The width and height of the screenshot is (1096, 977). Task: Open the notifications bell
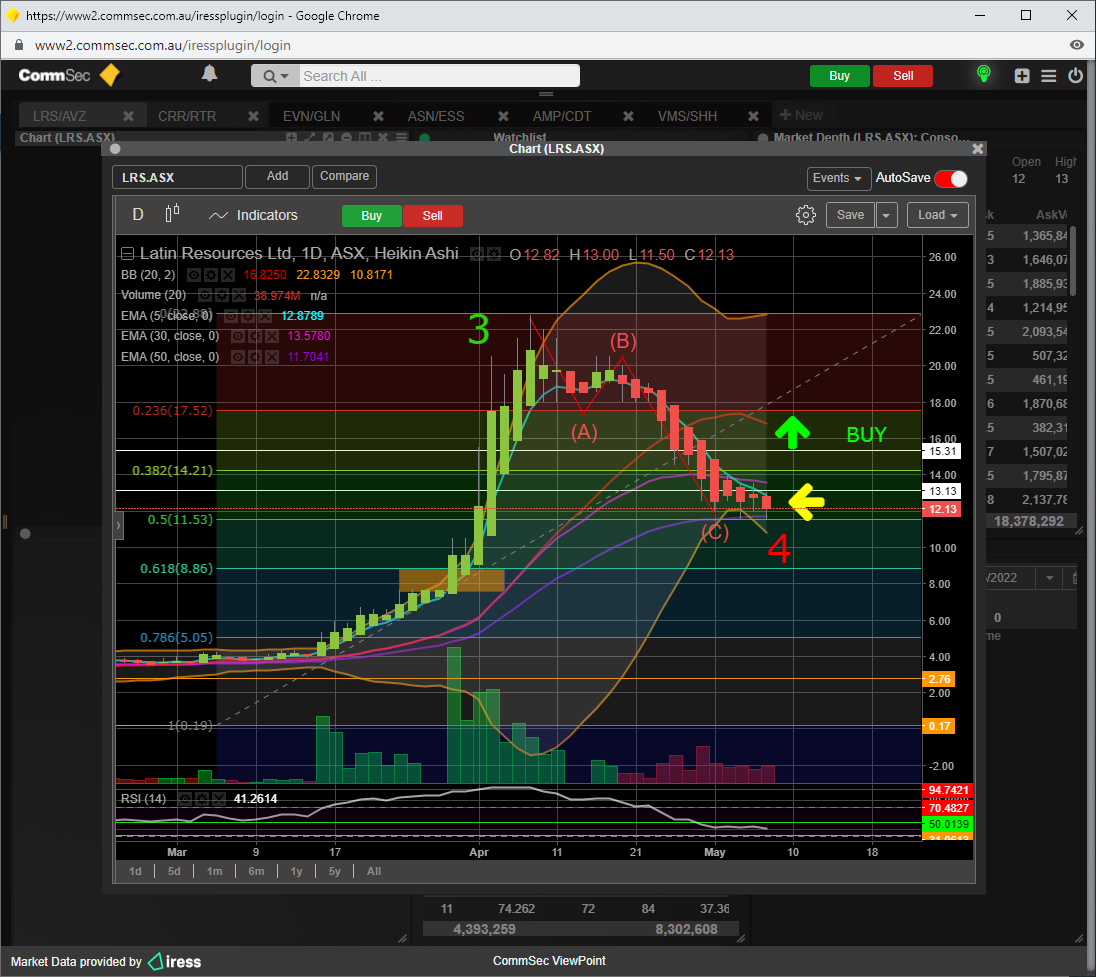coord(209,74)
